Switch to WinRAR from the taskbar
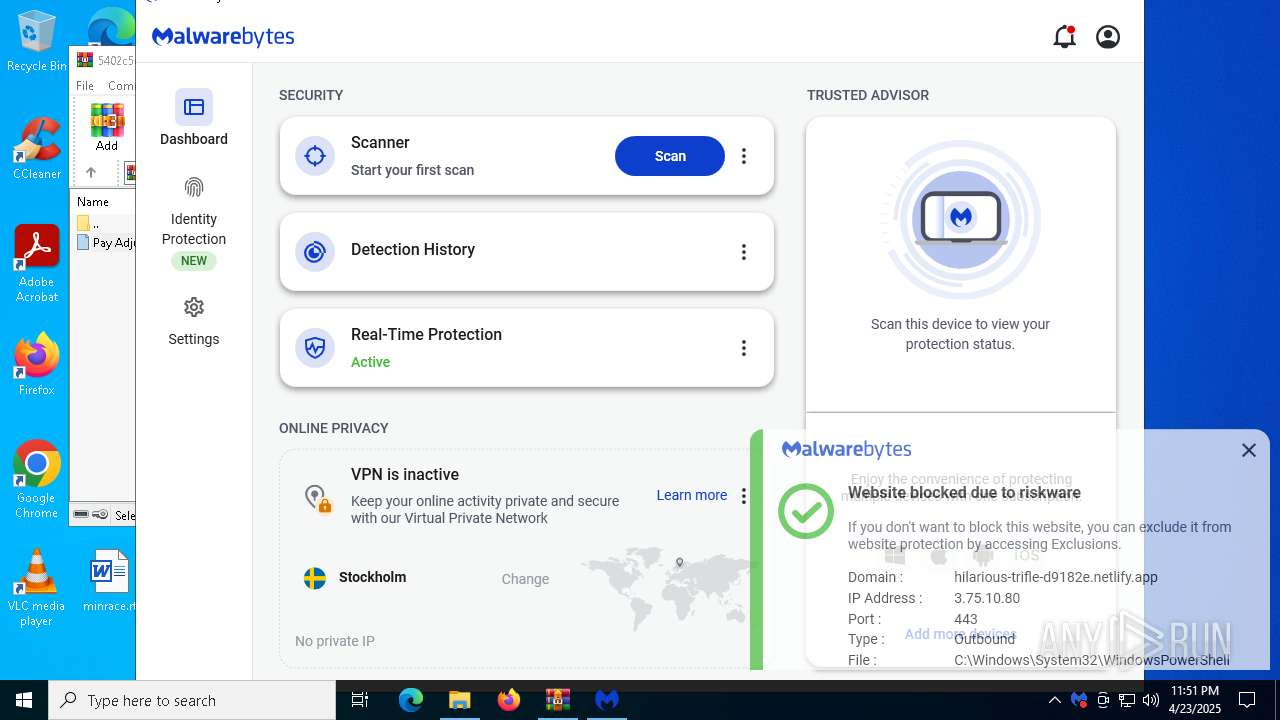 pyautogui.click(x=558, y=700)
